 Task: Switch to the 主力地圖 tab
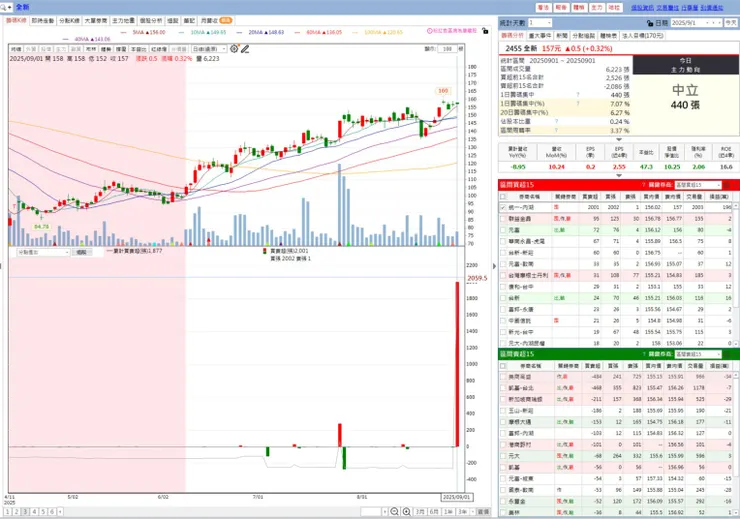tap(124, 21)
